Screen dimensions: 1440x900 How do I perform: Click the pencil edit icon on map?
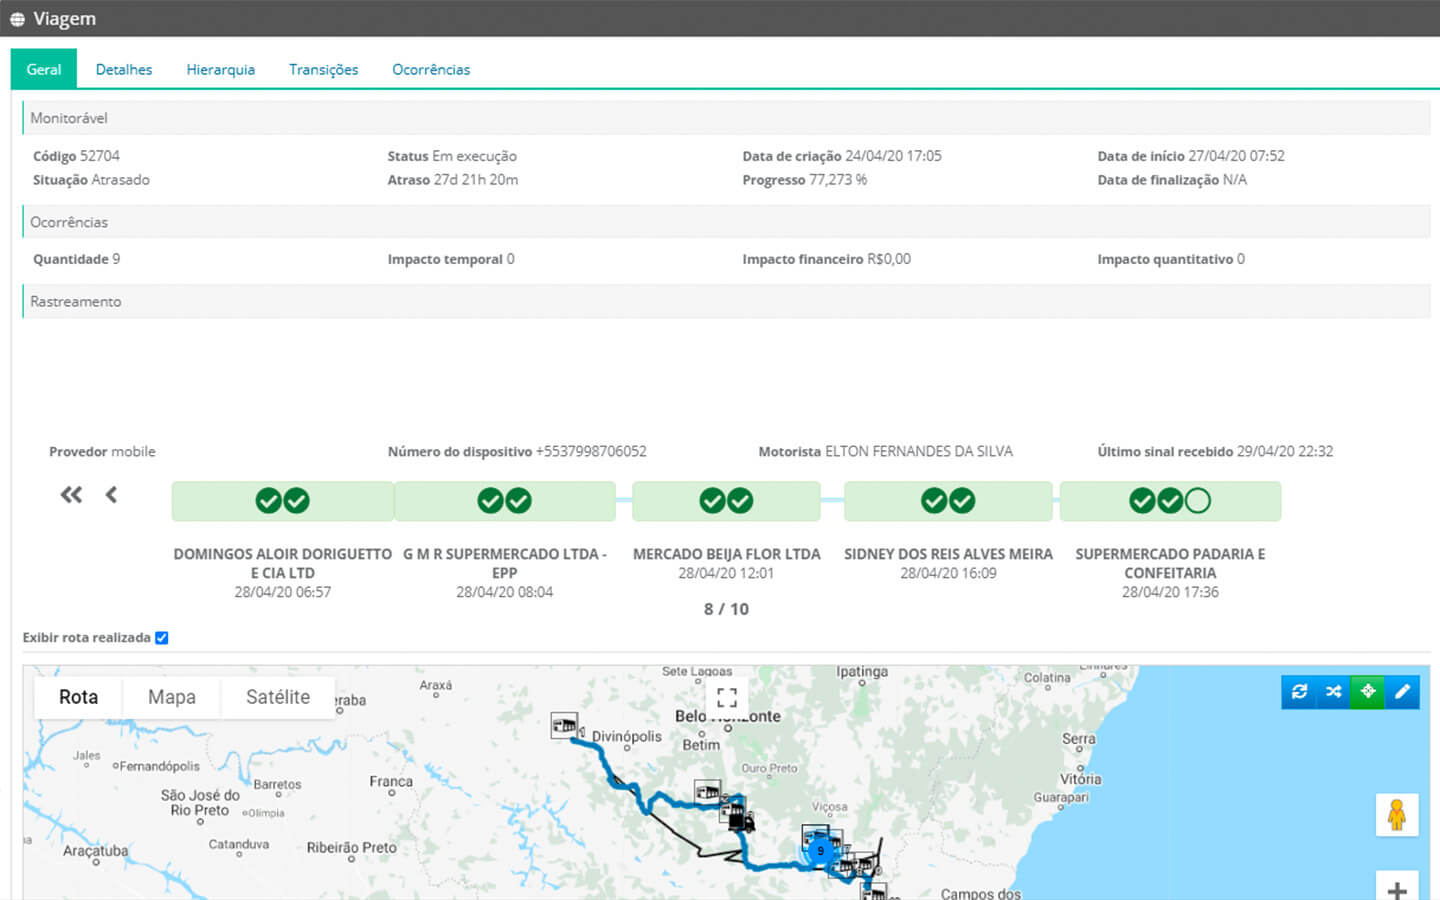(1402, 692)
